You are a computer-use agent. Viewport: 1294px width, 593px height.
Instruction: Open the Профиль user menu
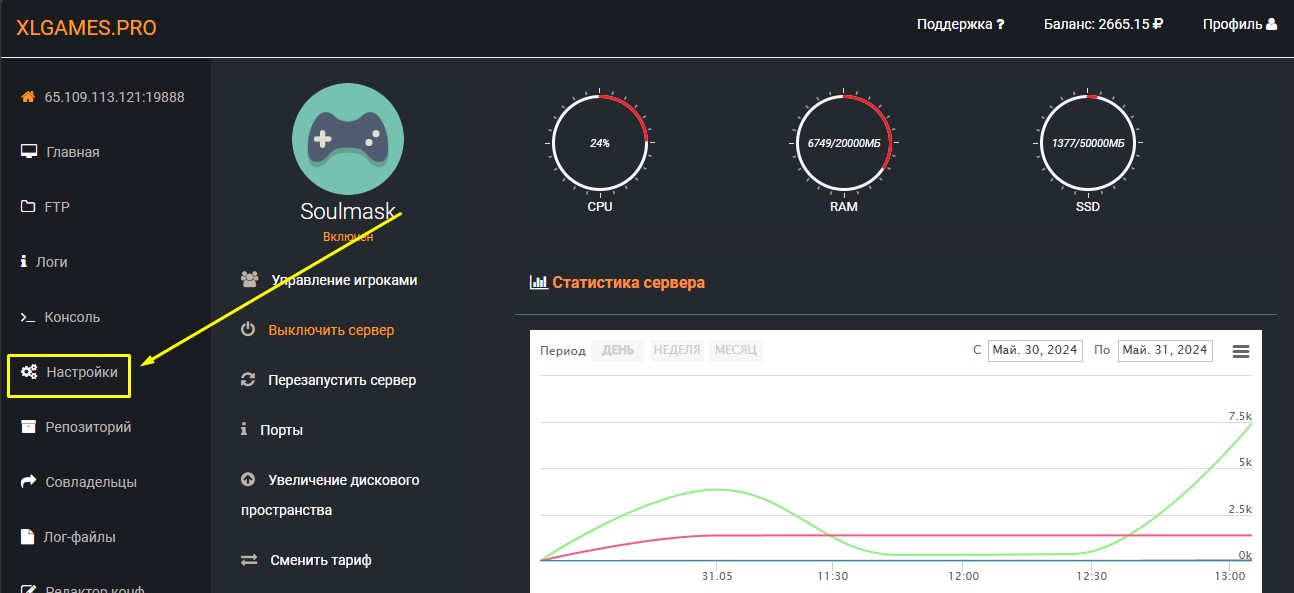click(x=1239, y=25)
